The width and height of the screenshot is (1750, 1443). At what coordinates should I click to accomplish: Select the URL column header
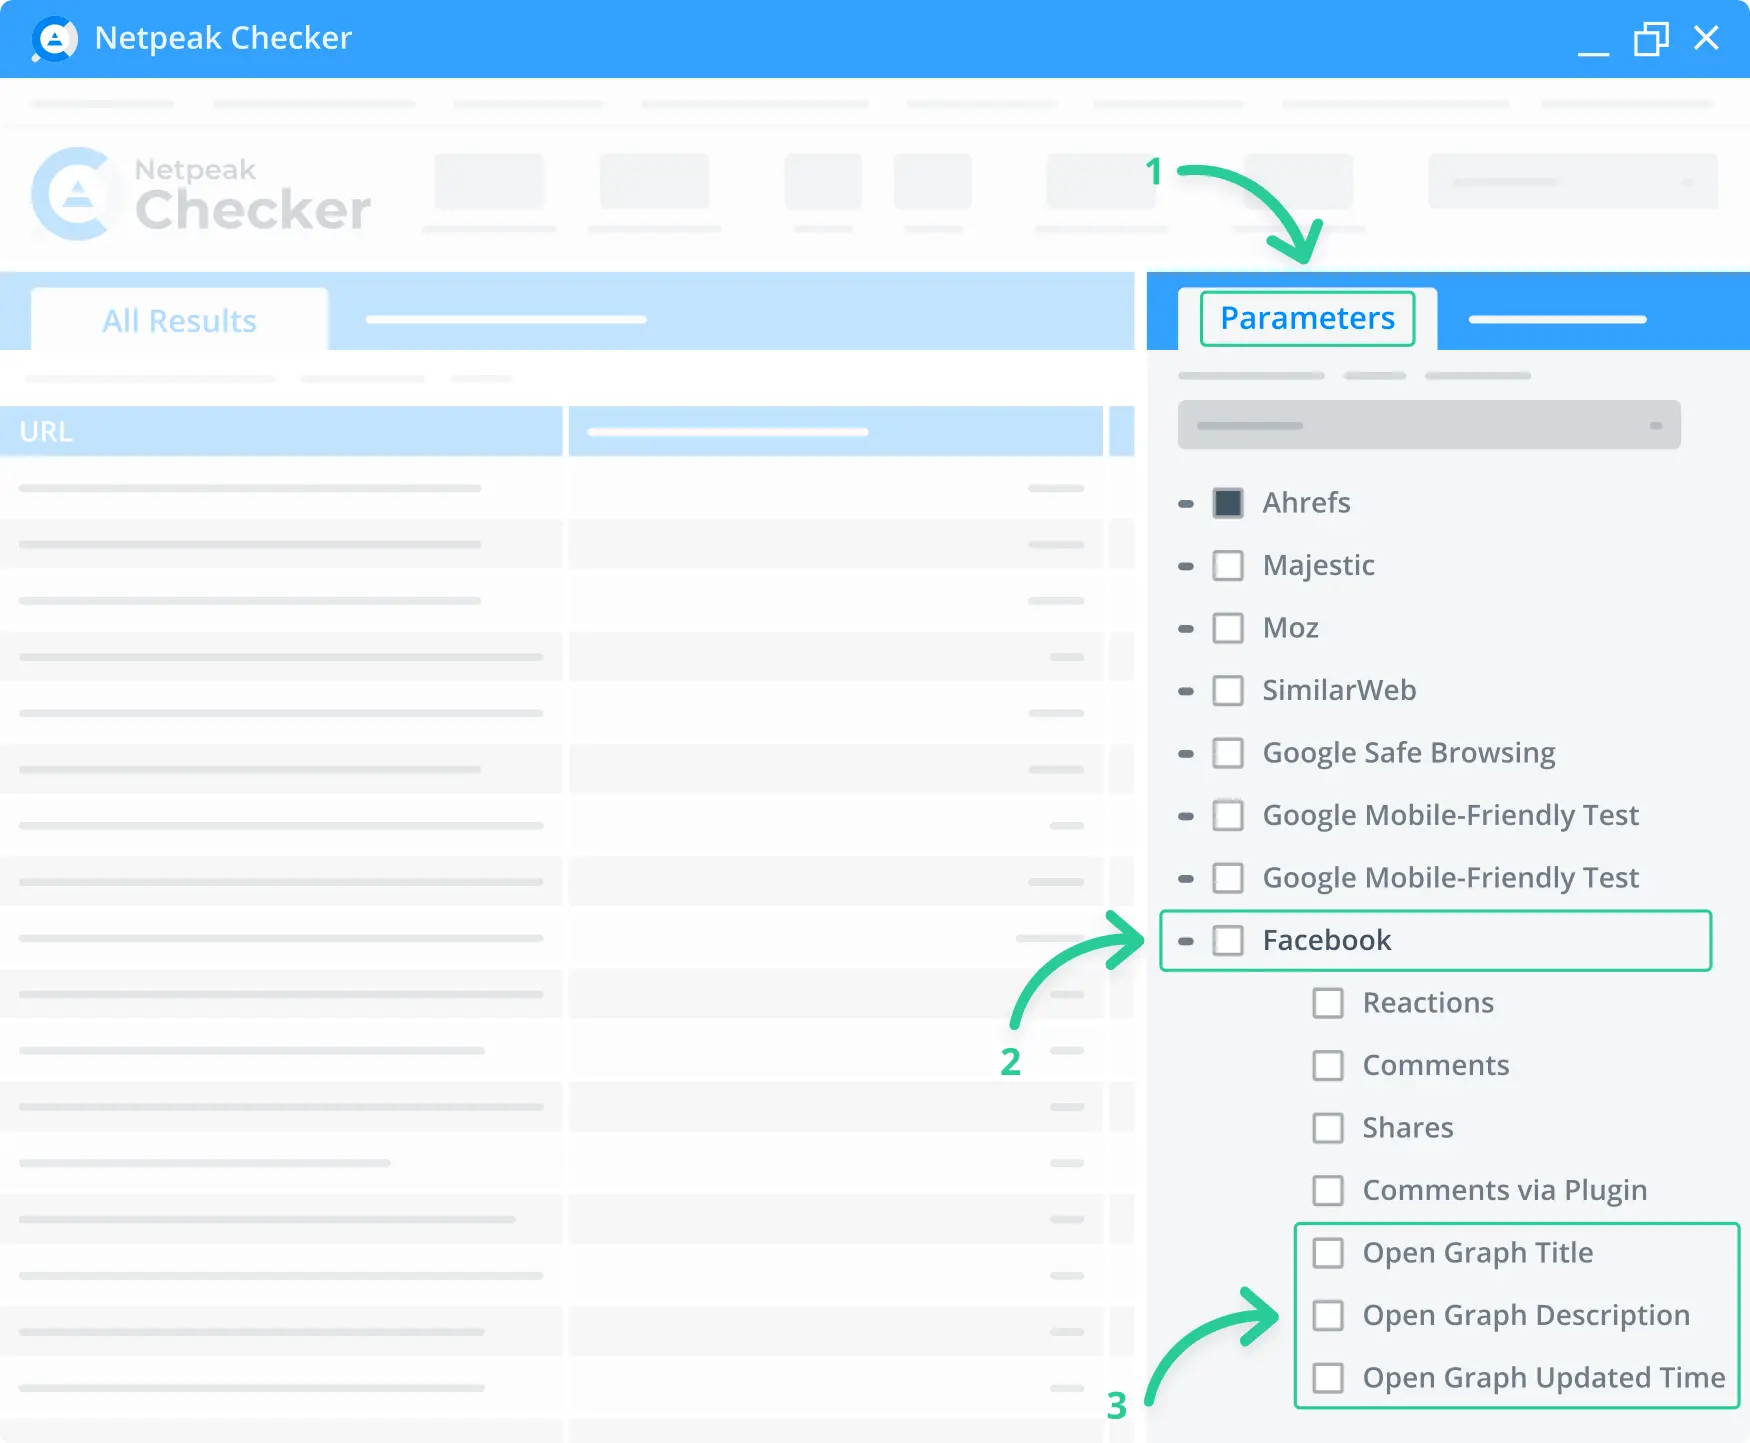coord(281,431)
